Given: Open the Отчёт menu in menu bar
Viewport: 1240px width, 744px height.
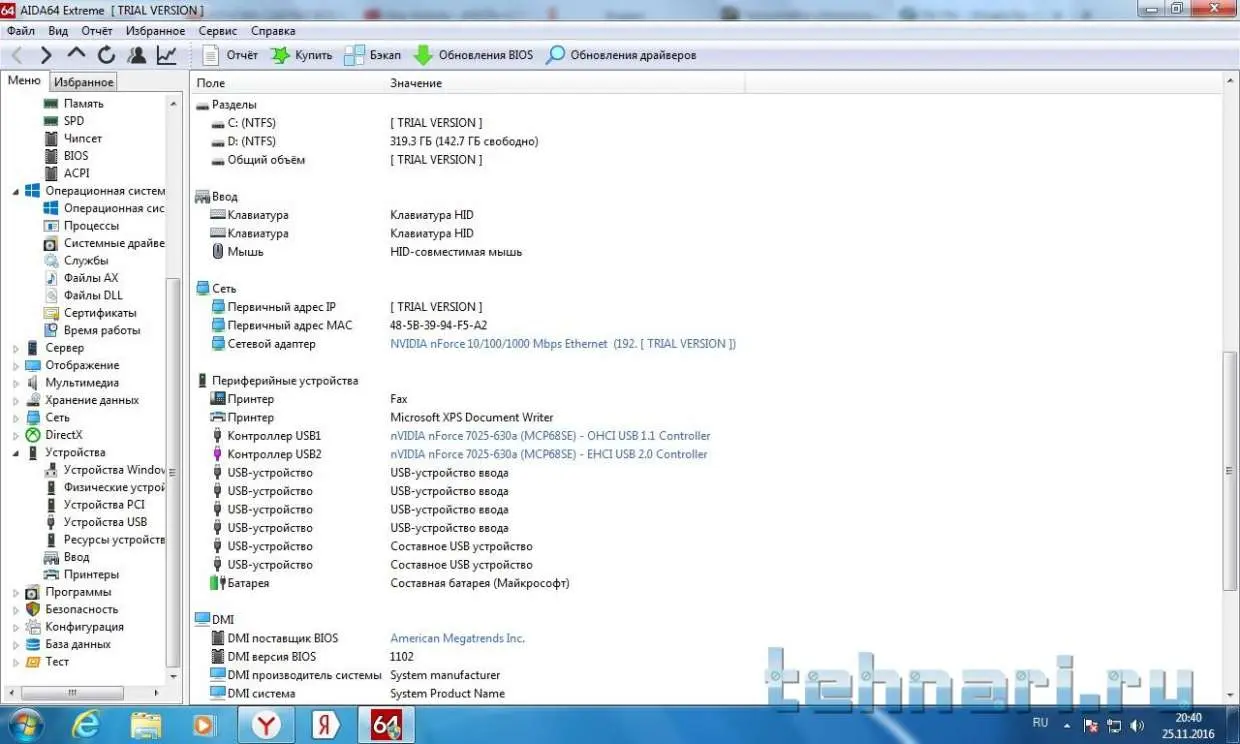Looking at the screenshot, I should [97, 31].
